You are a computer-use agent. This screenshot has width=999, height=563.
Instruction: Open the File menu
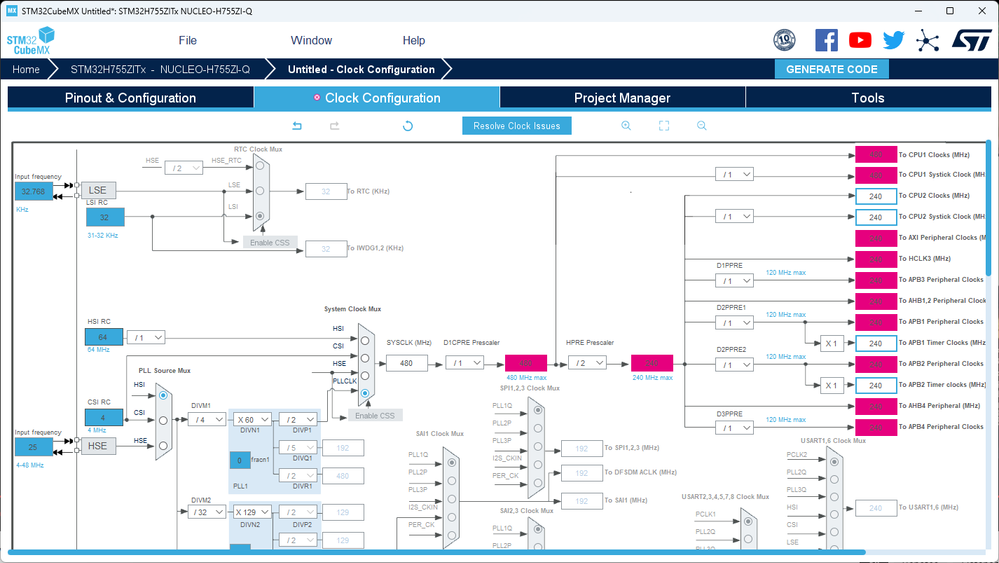pyautogui.click(x=187, y=40)
